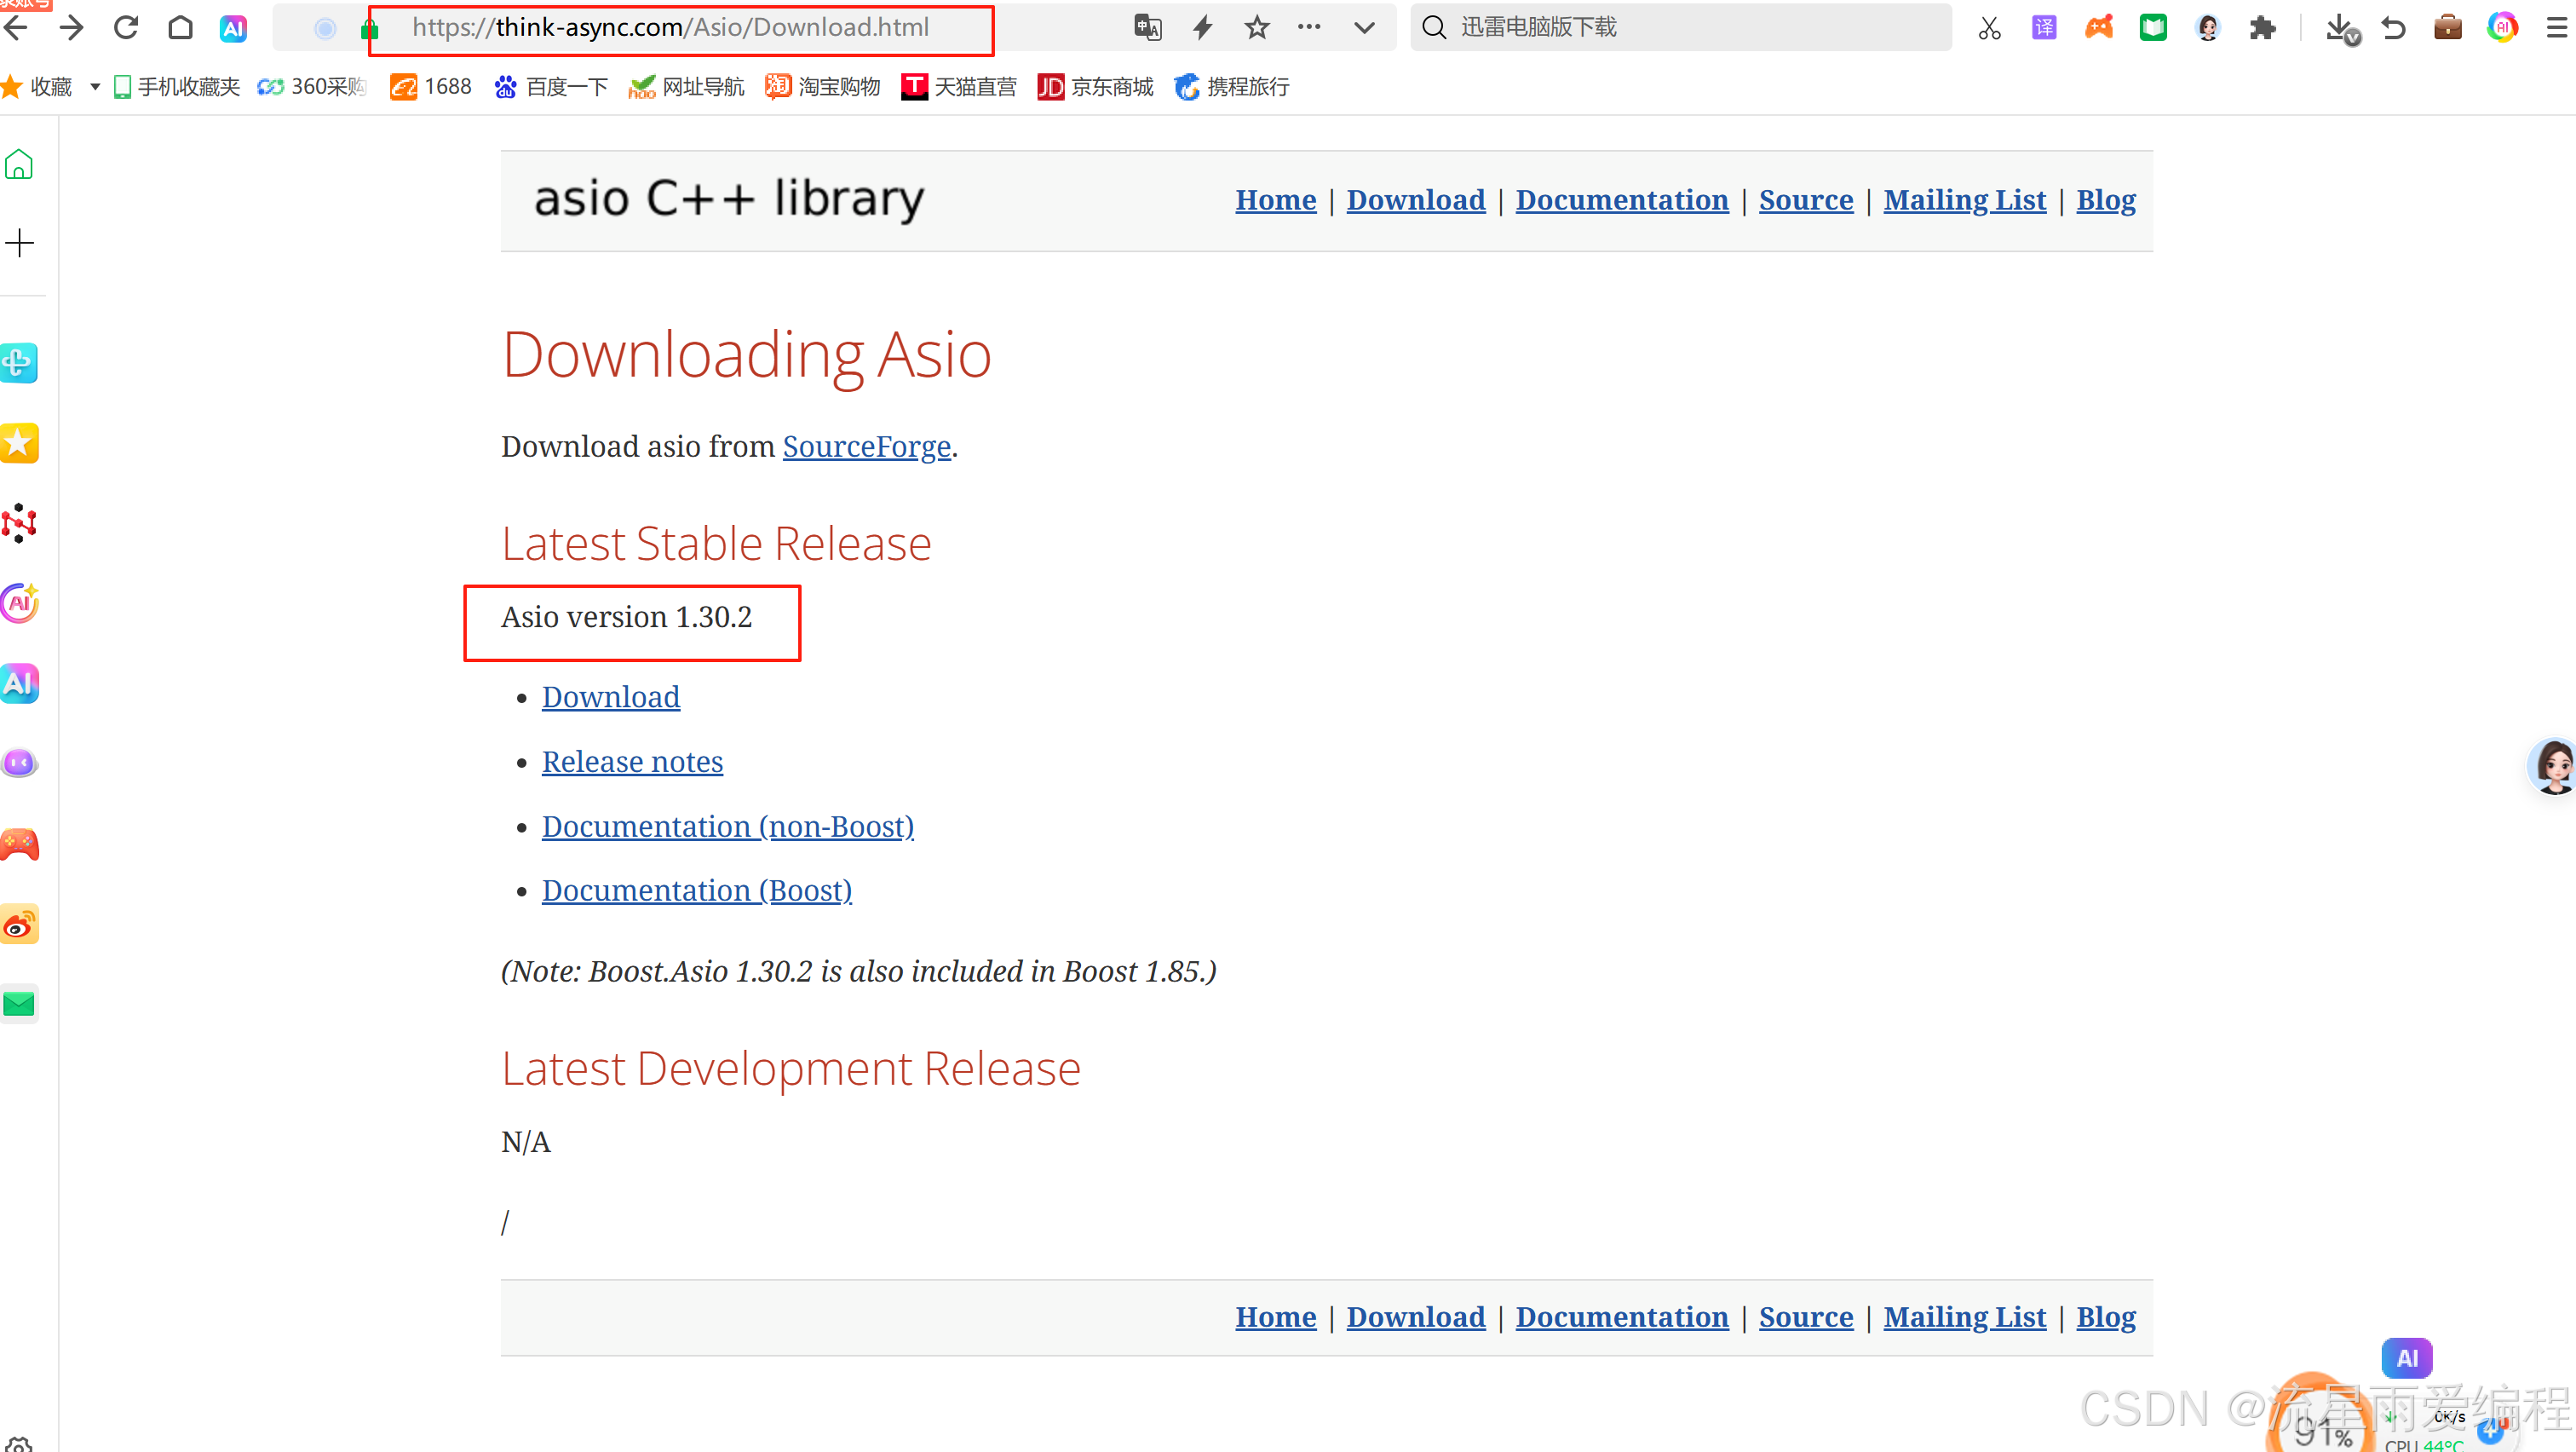Add a sidebar item with the plus icon
The width and height of the screenshot is (2576, 1452).
click(x=20, y=243)
